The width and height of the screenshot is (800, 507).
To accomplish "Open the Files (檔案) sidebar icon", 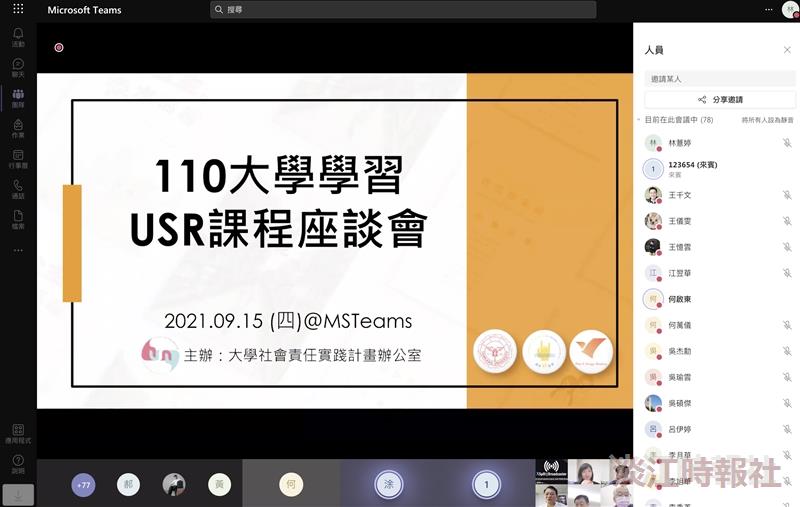I will point(18,219).
